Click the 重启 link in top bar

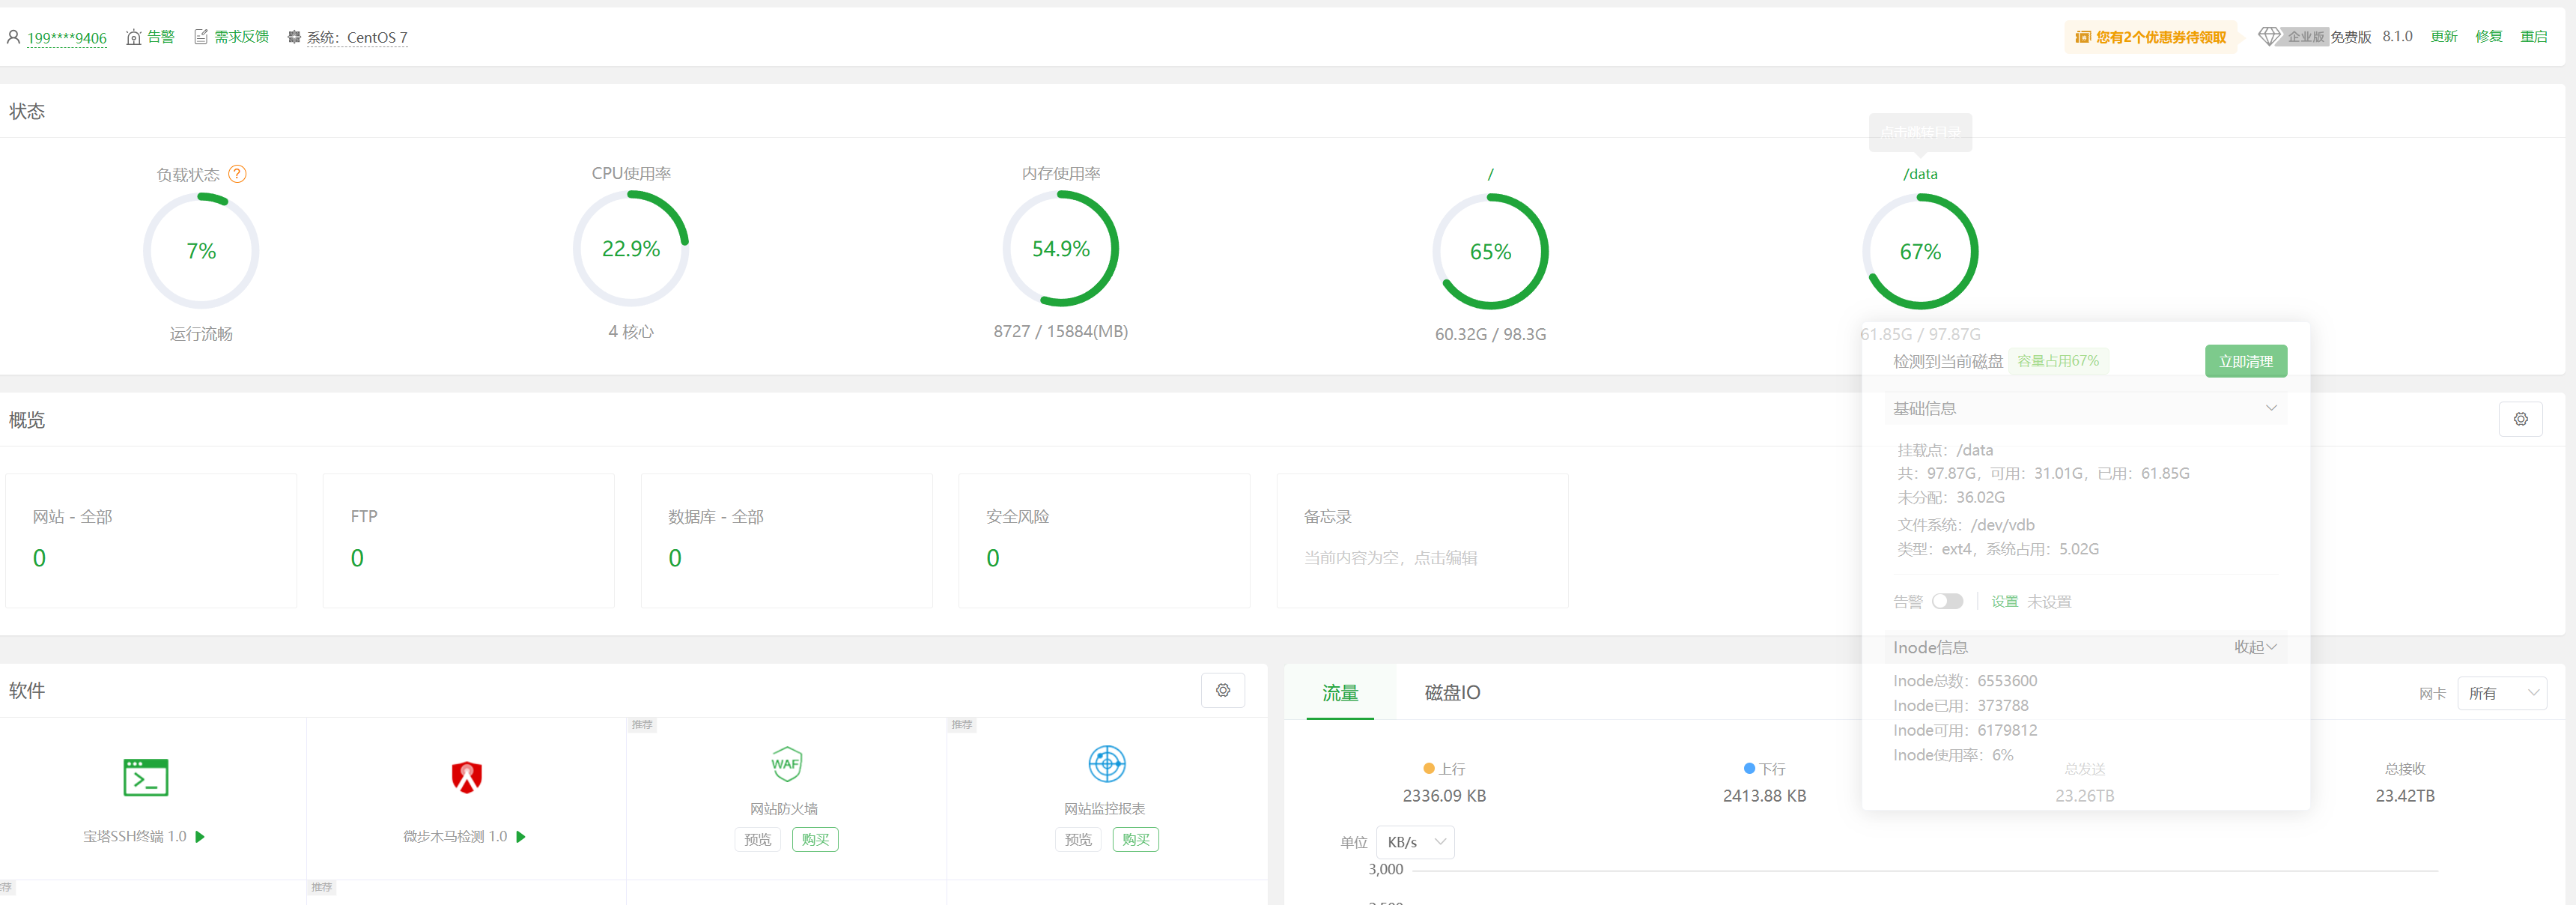pyautogui.click(x=2533, y=37)
